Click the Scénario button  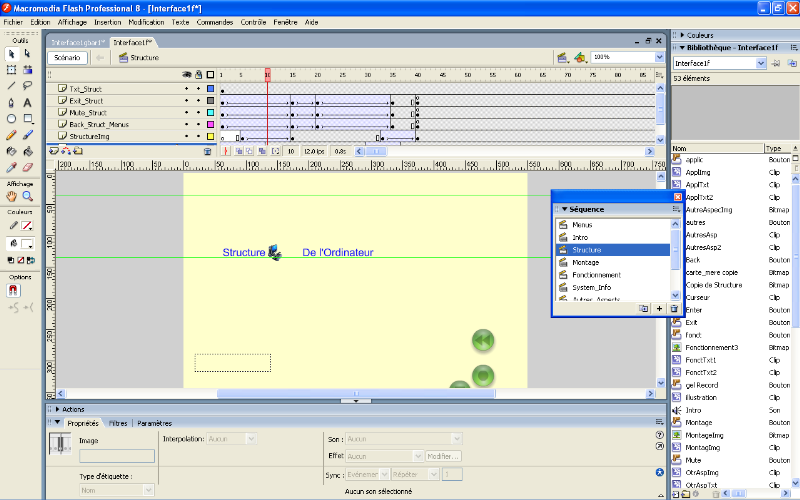[68, 58]
